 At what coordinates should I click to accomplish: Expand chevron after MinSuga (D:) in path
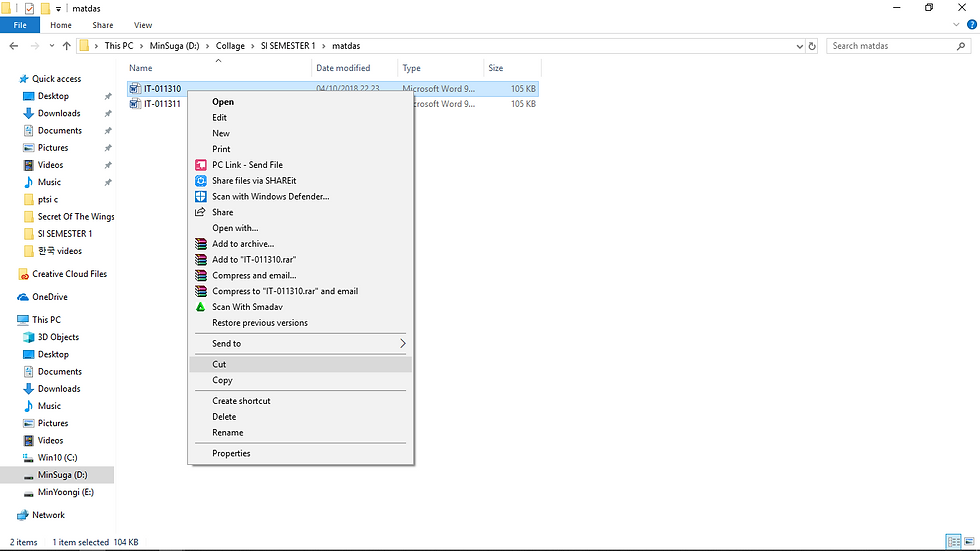(208, 46)
